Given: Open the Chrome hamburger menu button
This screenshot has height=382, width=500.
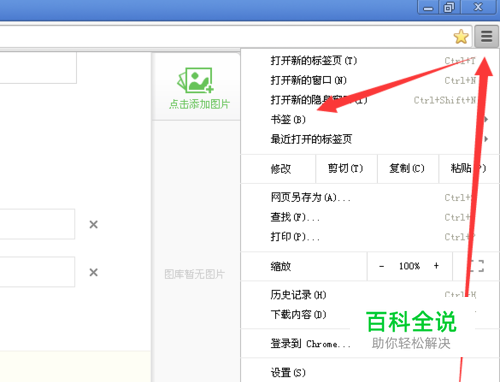Looking at the screenshot, I should coord(486,36).
